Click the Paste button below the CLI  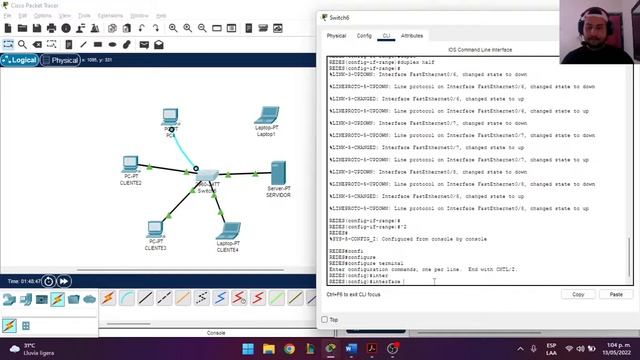616,294
